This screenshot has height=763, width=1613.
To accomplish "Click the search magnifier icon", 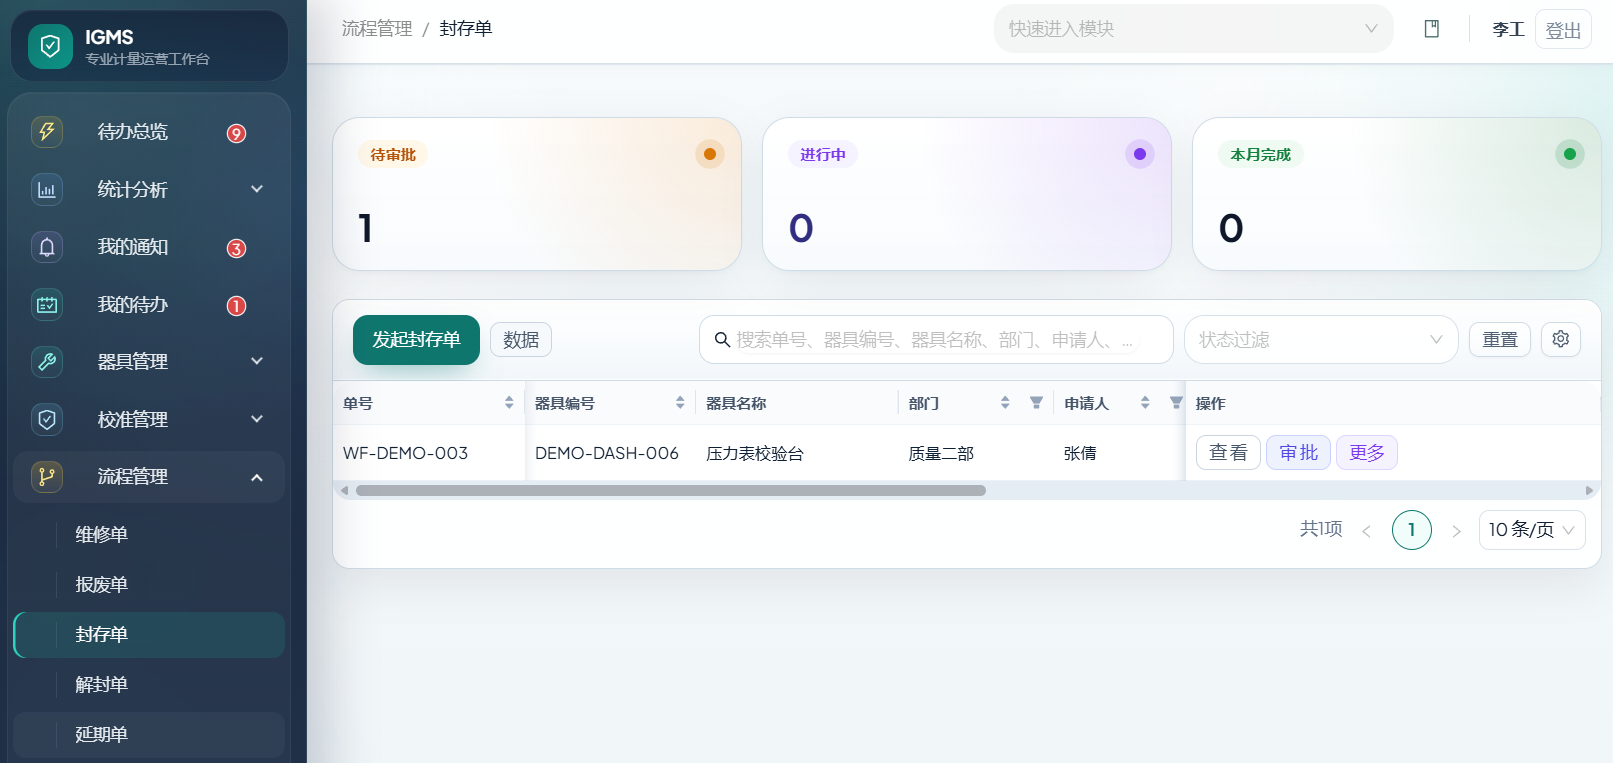I will [722, 340].
